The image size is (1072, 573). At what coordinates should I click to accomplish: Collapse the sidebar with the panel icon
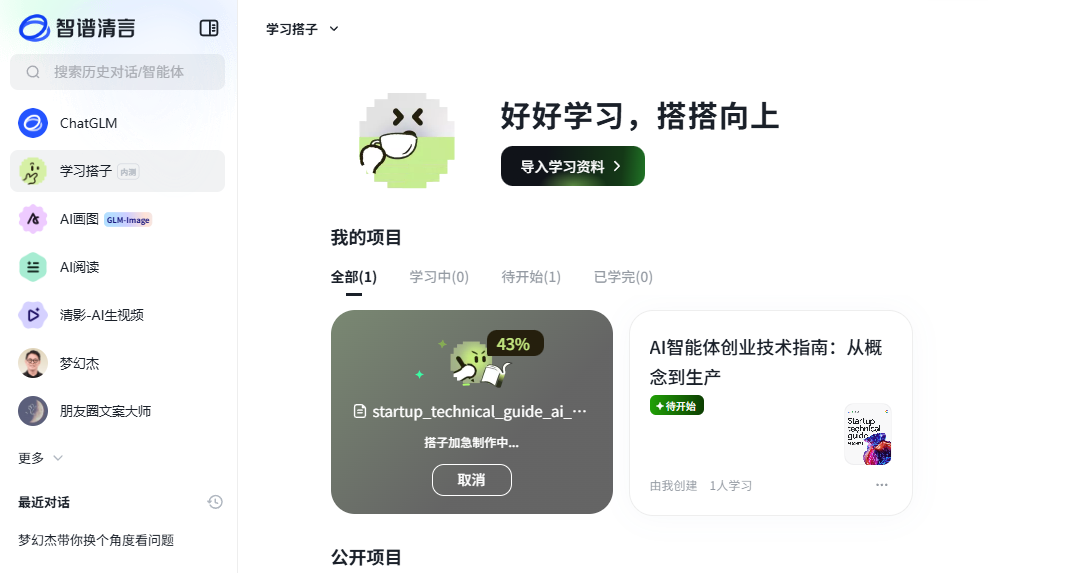(x=209, y=28)
